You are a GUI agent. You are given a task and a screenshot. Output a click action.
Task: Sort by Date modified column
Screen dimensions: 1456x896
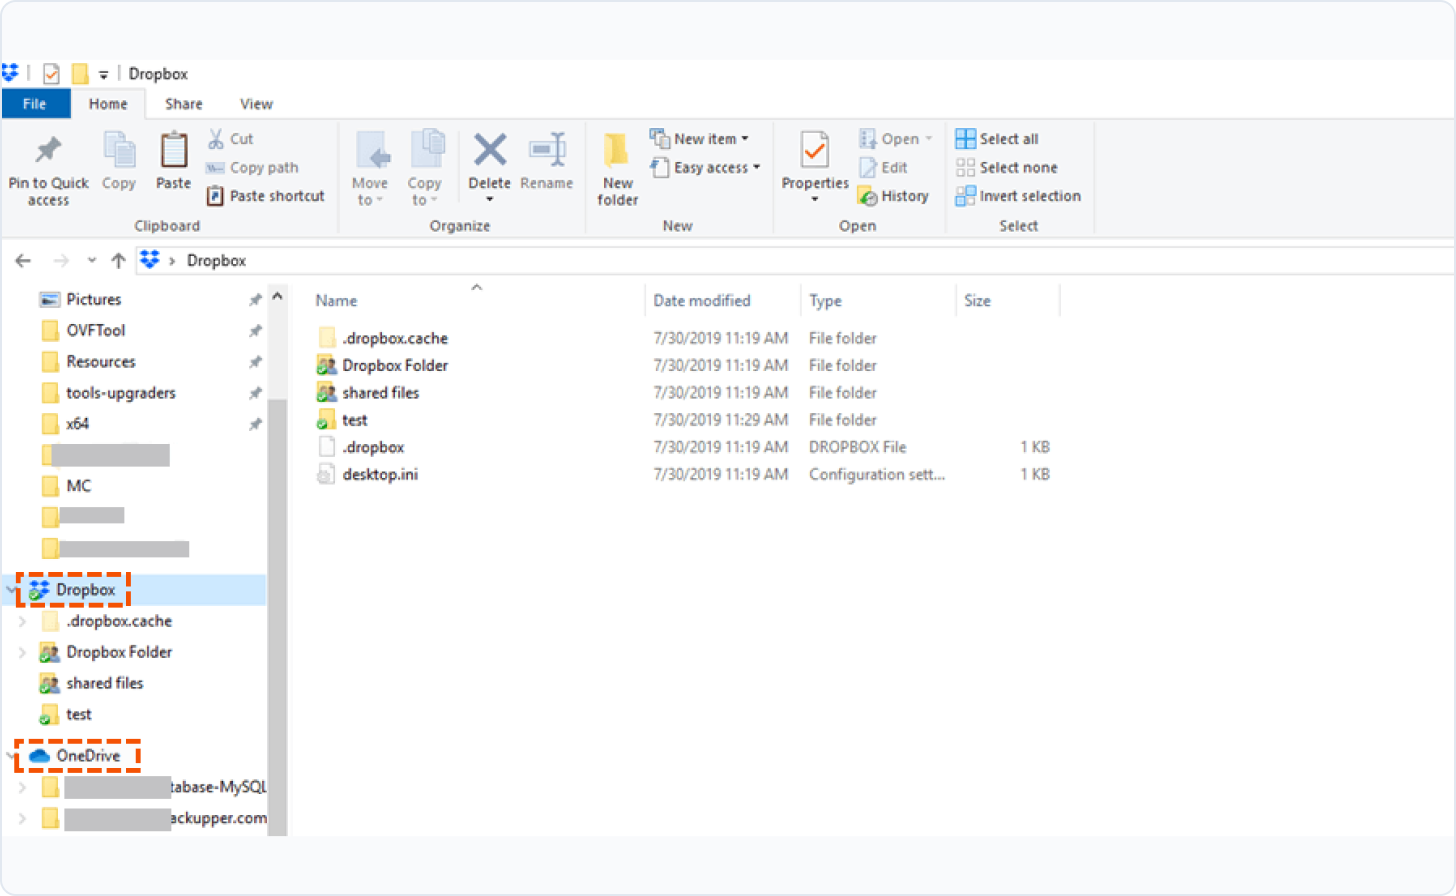coord(702,301)
